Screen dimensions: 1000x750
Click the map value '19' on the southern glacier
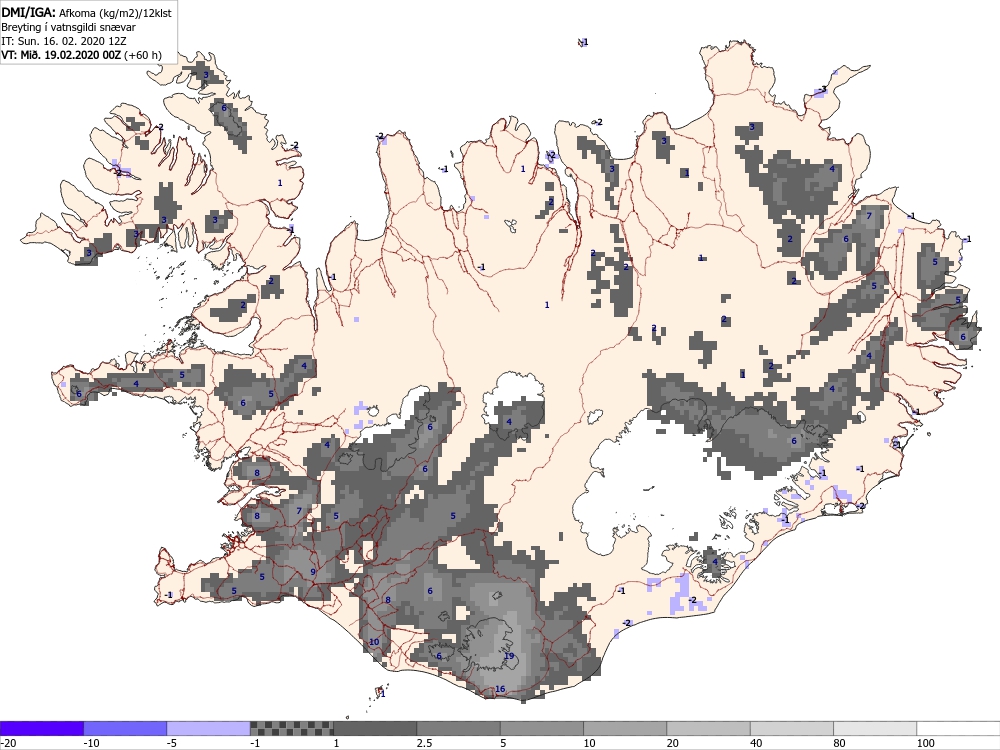click(x=509, y=656)
